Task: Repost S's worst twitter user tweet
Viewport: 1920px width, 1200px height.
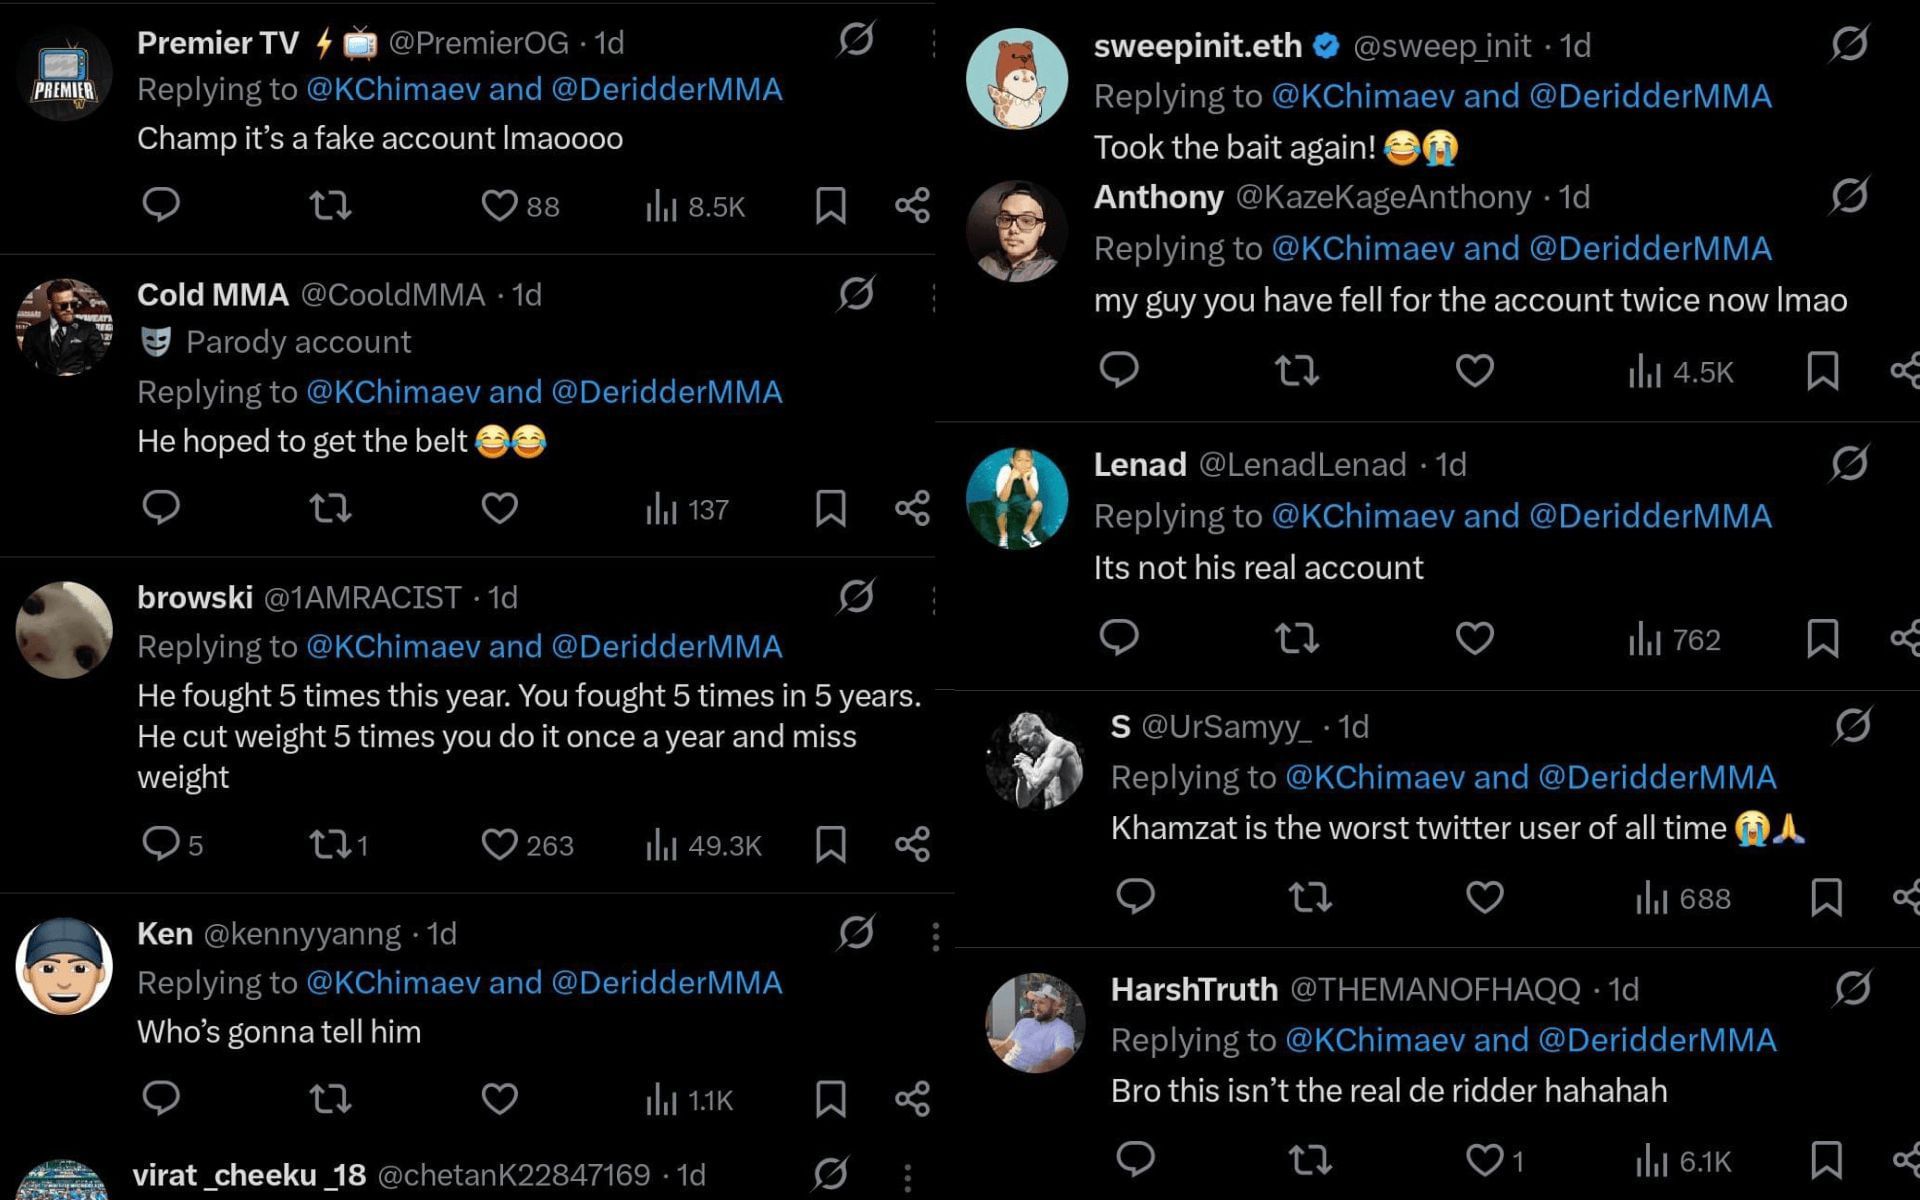Action: coord(1310,897)
